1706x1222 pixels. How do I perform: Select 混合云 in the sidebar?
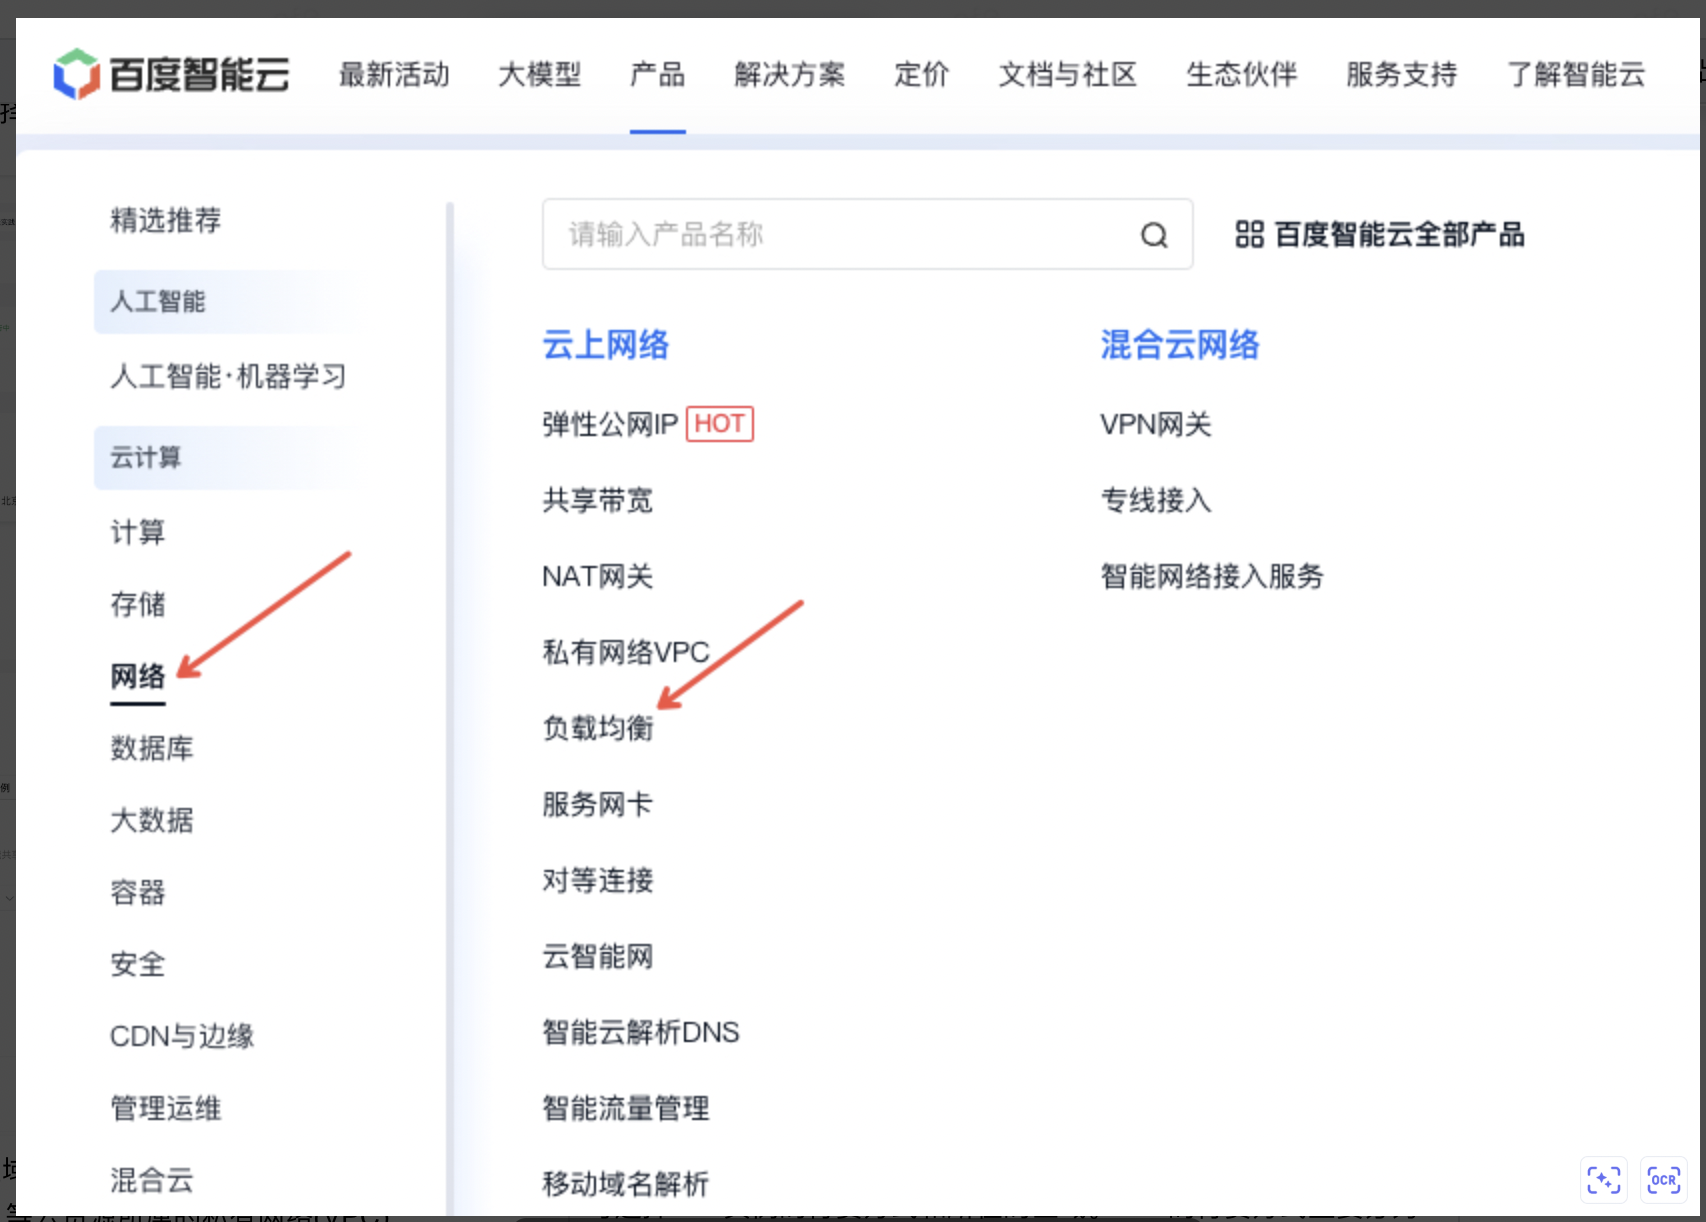coord(152,1180)
